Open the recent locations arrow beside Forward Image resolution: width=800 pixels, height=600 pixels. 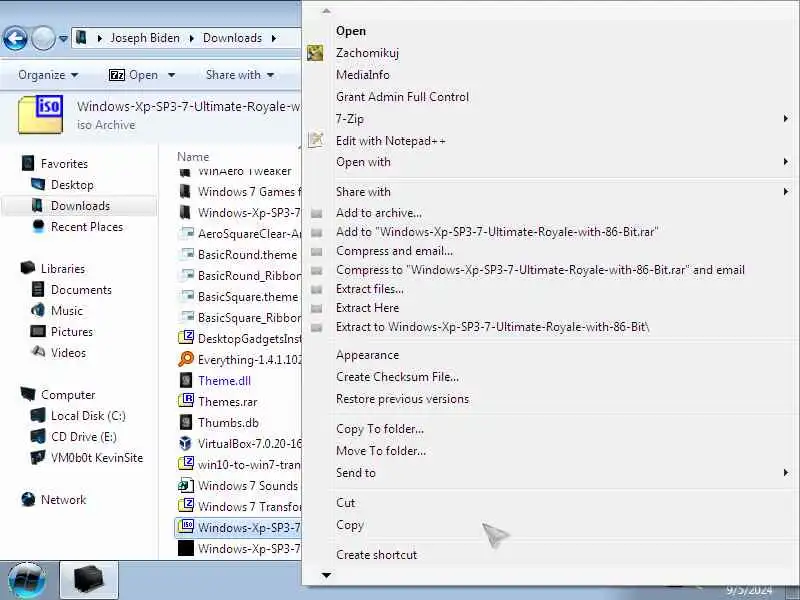(x=63, y=38)
